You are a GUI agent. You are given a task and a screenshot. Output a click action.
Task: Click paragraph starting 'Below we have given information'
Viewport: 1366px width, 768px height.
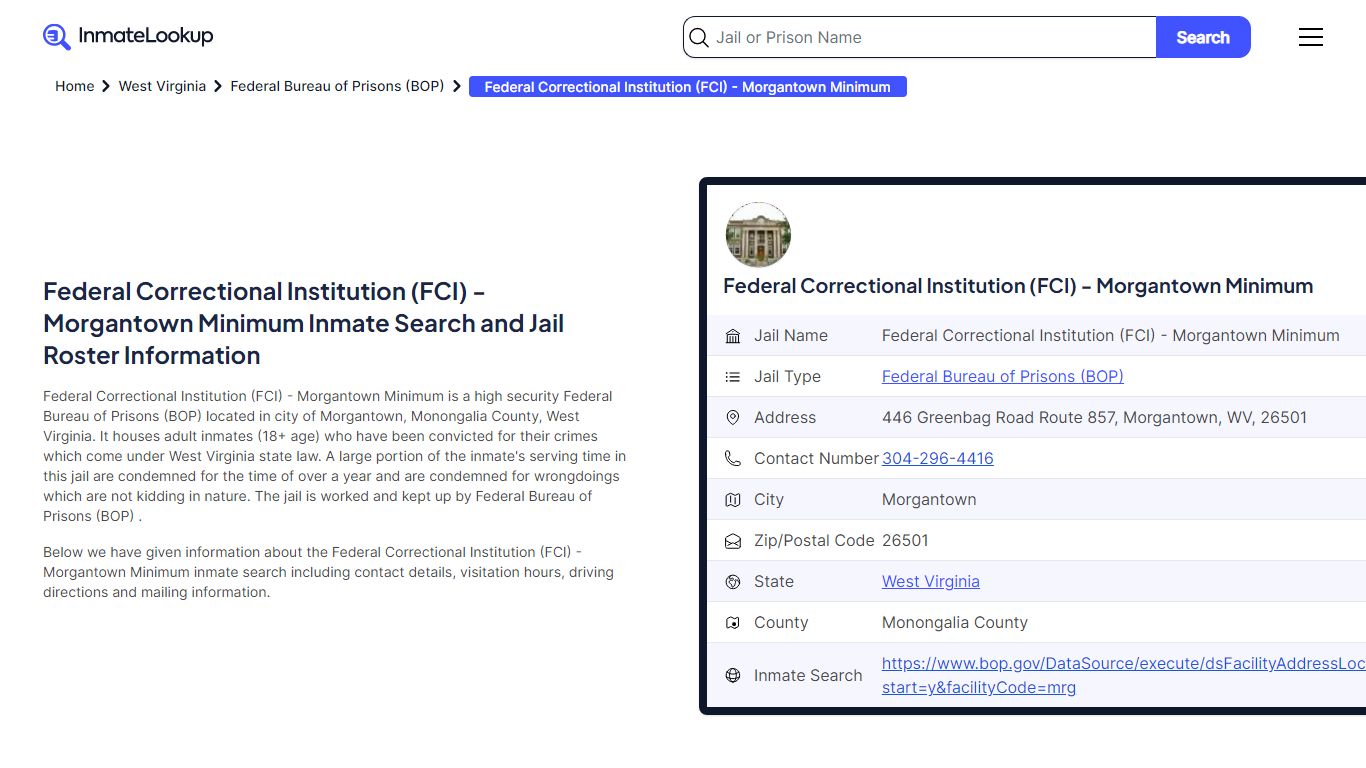point(328,572)
